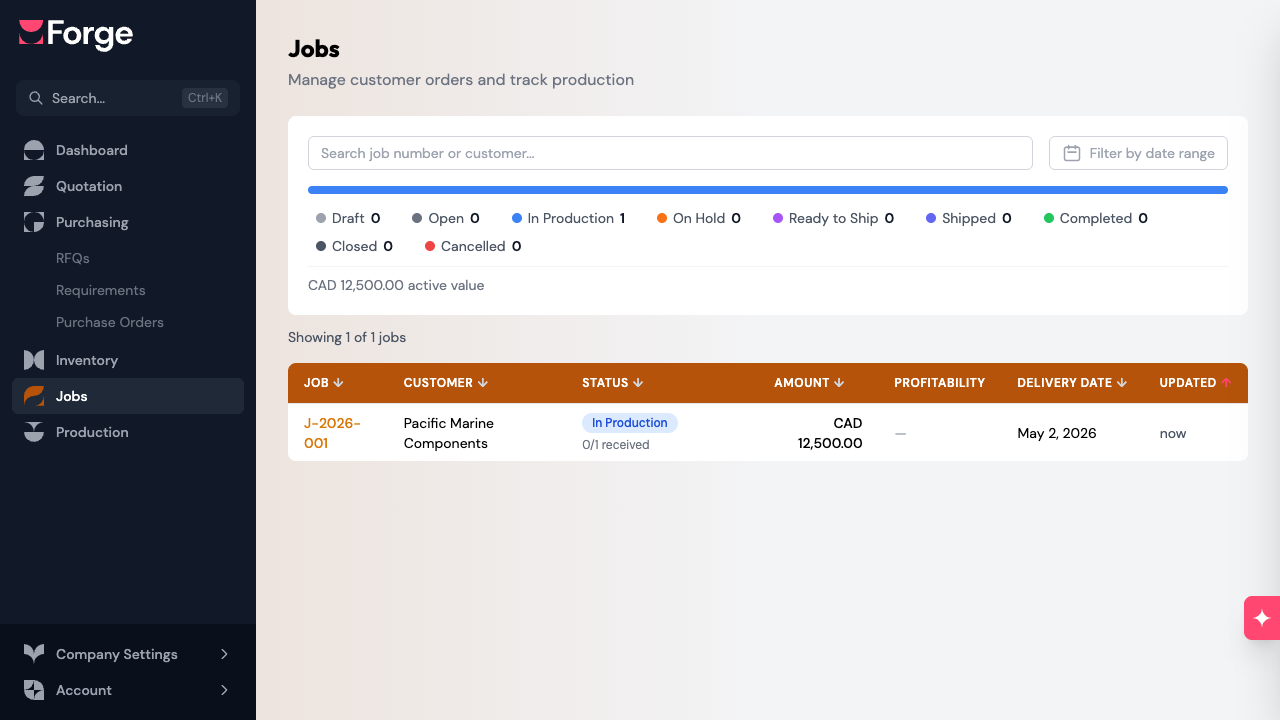Click the calendar icon in the date filter
The width and height of the screenshot is (1280, 720).
pos(1071,153)
